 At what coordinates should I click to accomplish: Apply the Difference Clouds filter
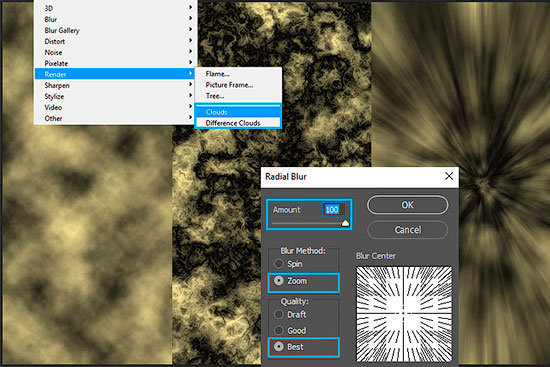tap(238, 123)
